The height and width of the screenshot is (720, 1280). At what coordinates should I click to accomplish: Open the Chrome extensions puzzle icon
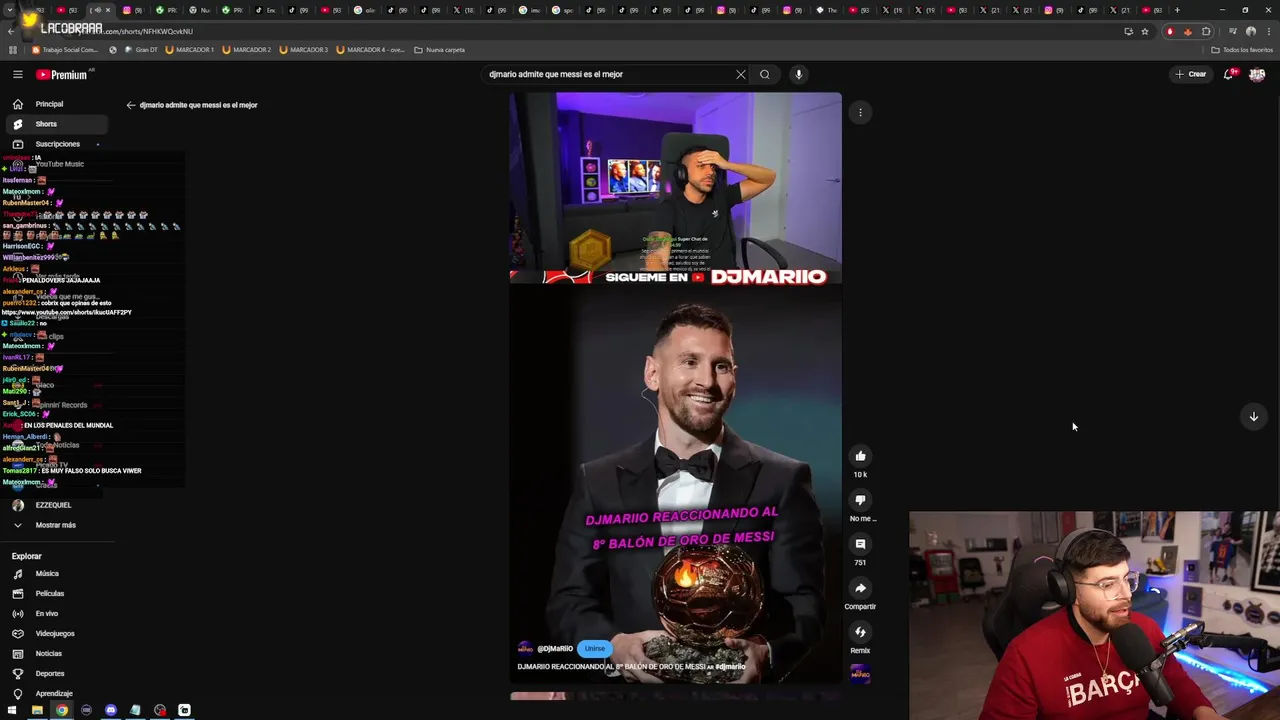[x=1206, y=31]
